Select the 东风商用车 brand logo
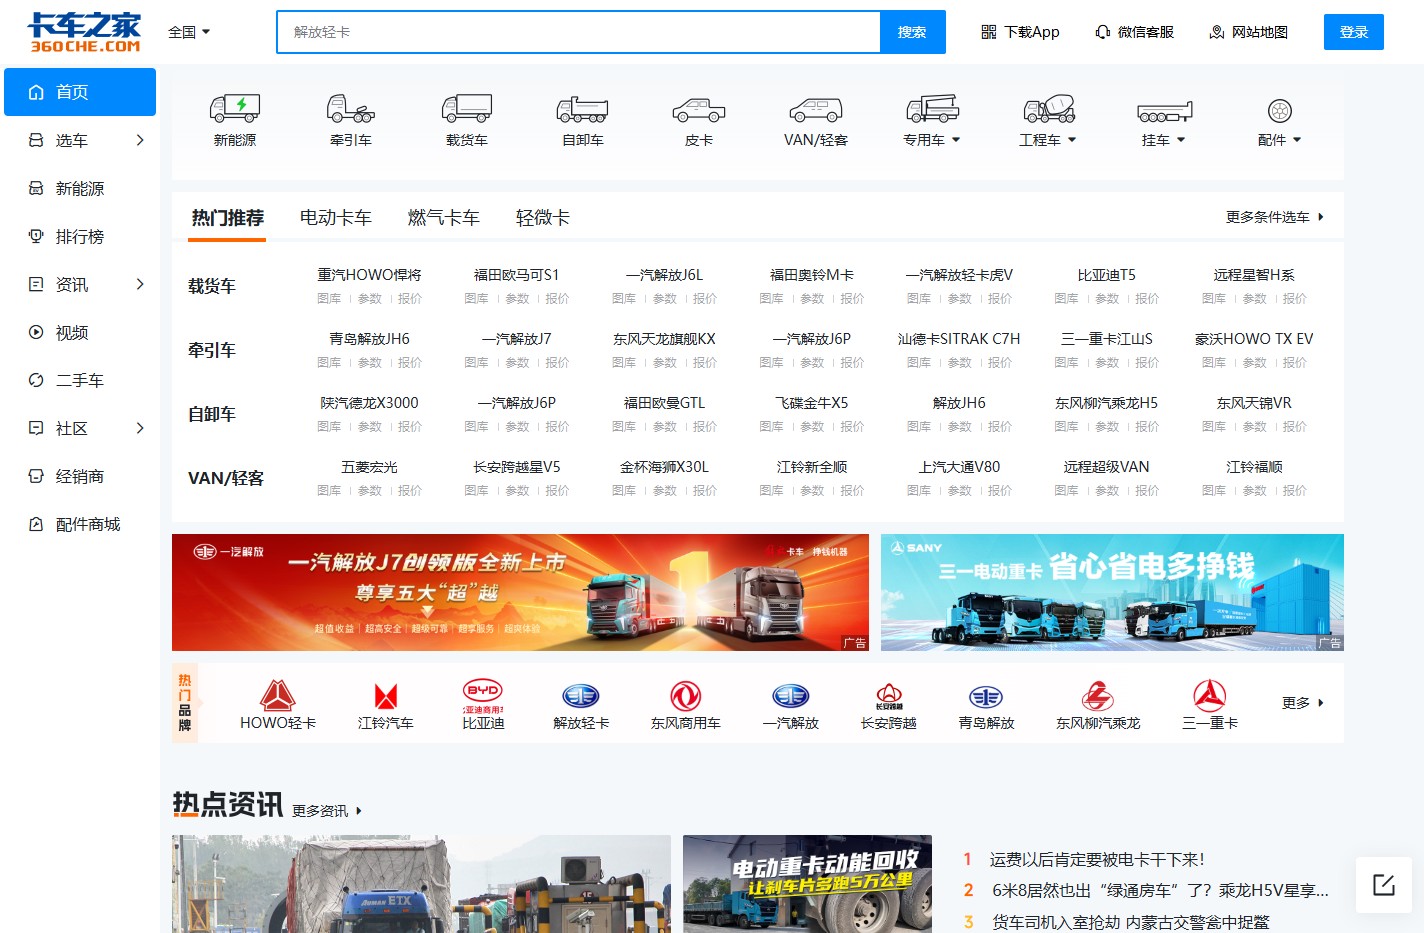The height and width of the screenshot is (933, 1424). pyautogui.click(x=686, y=695)
